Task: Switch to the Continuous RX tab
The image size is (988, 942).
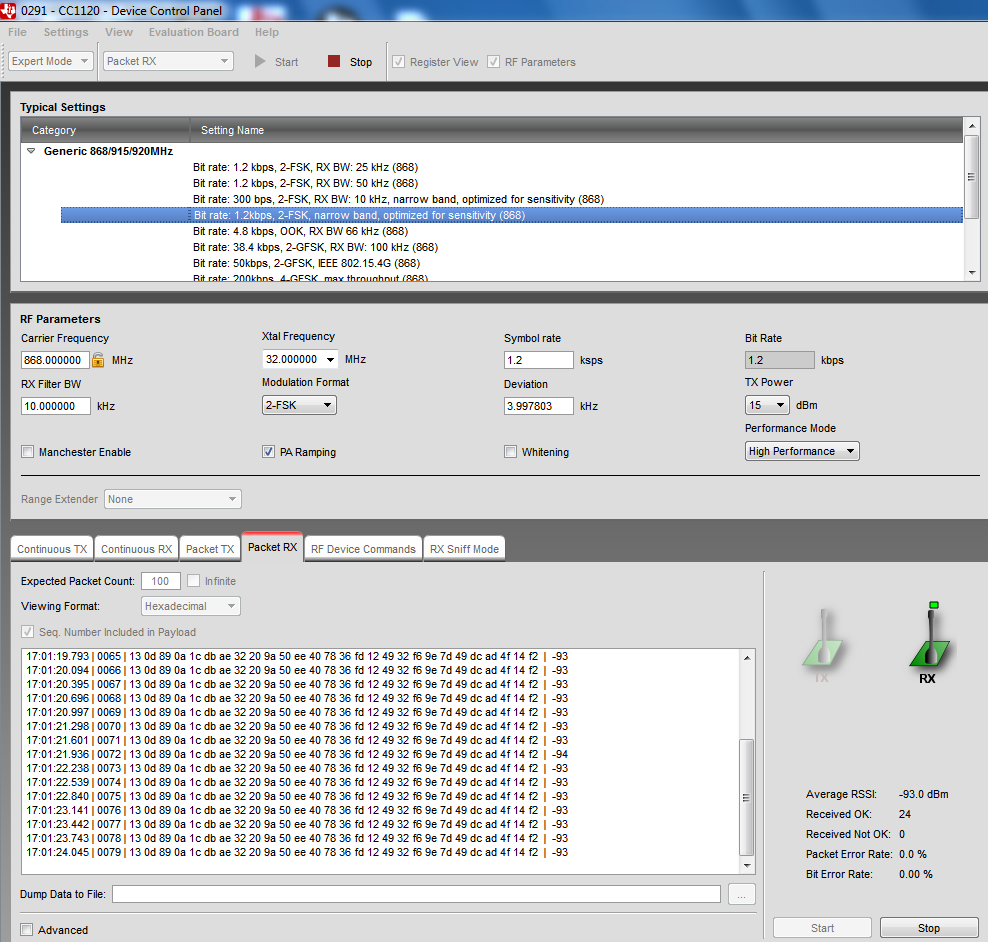Action: (136, 549)
